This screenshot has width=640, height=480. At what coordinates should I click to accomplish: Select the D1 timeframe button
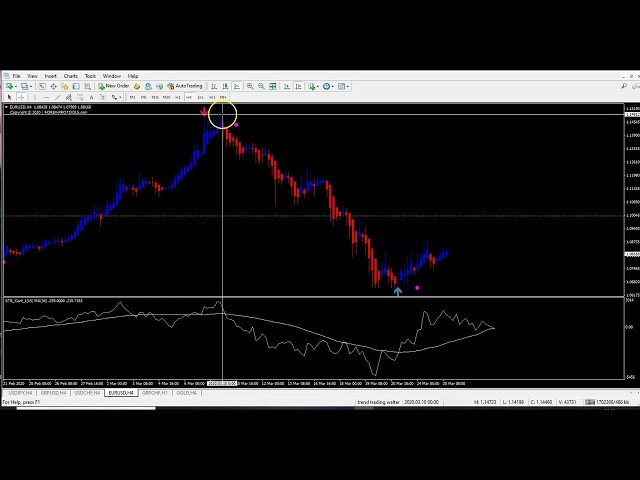(200, 97)
